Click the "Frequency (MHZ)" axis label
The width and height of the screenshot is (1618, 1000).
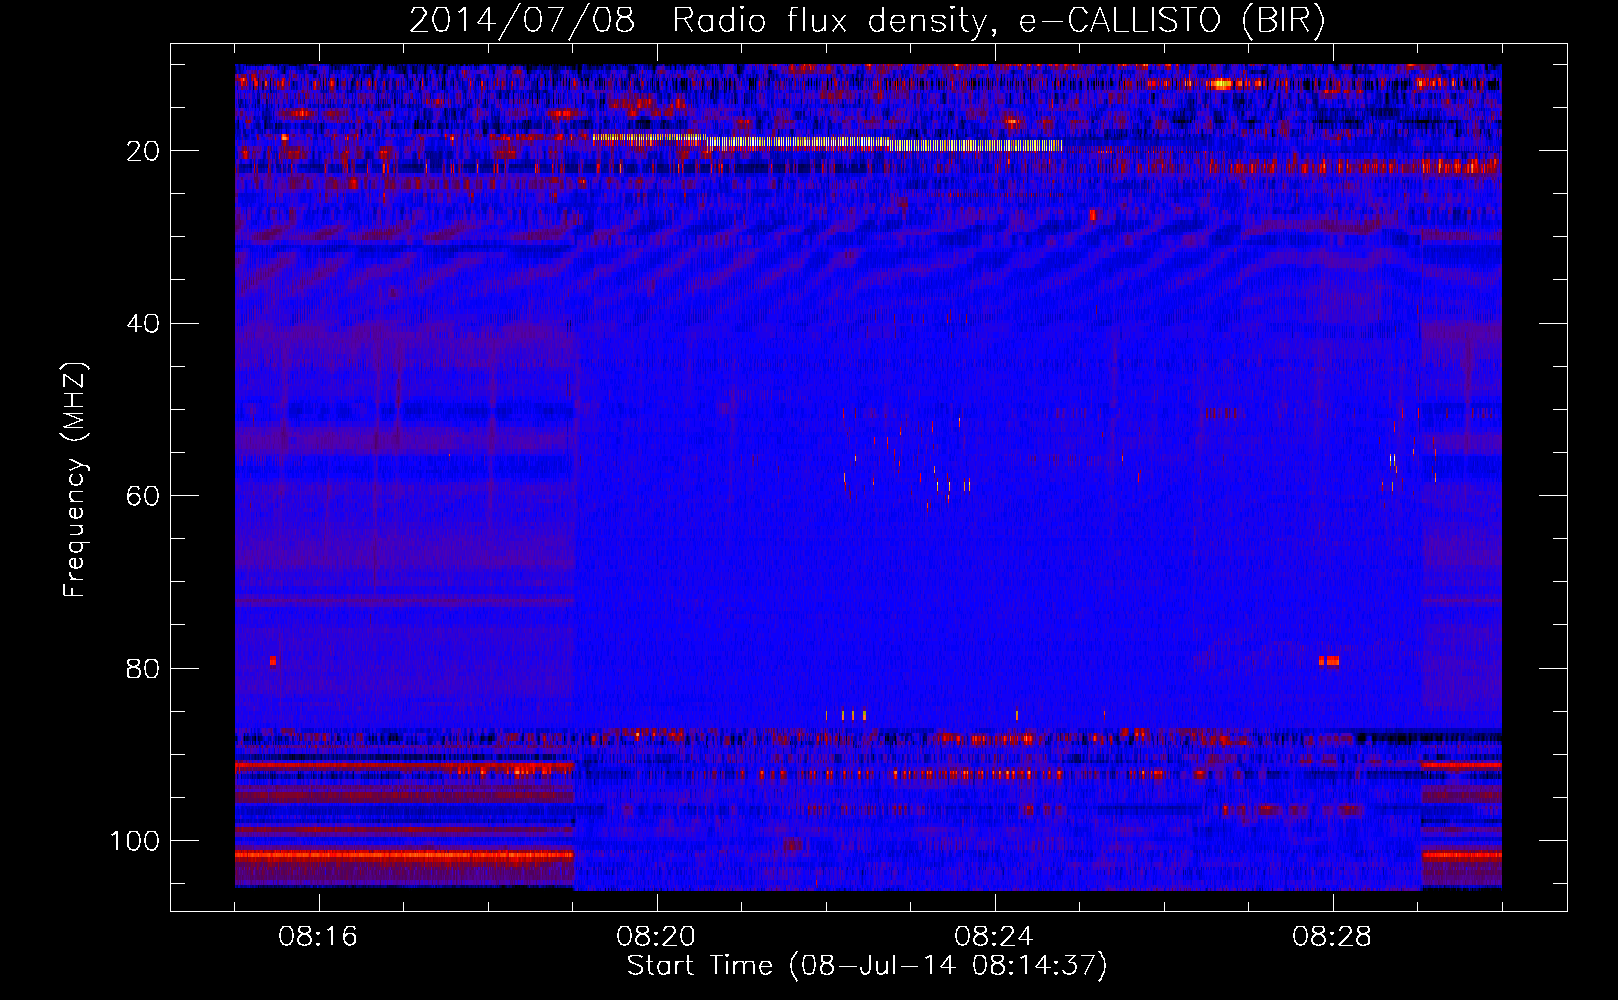point(75,480)
